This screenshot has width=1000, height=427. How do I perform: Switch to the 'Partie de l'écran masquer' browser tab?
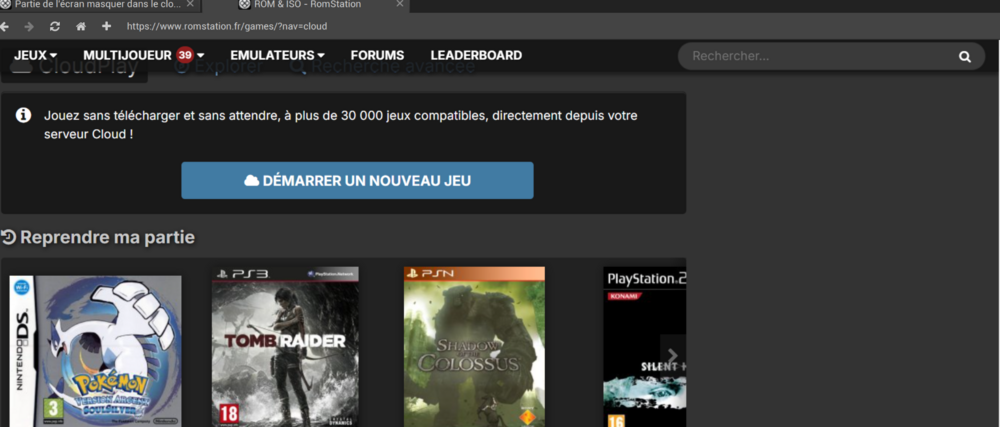[95, 5]
